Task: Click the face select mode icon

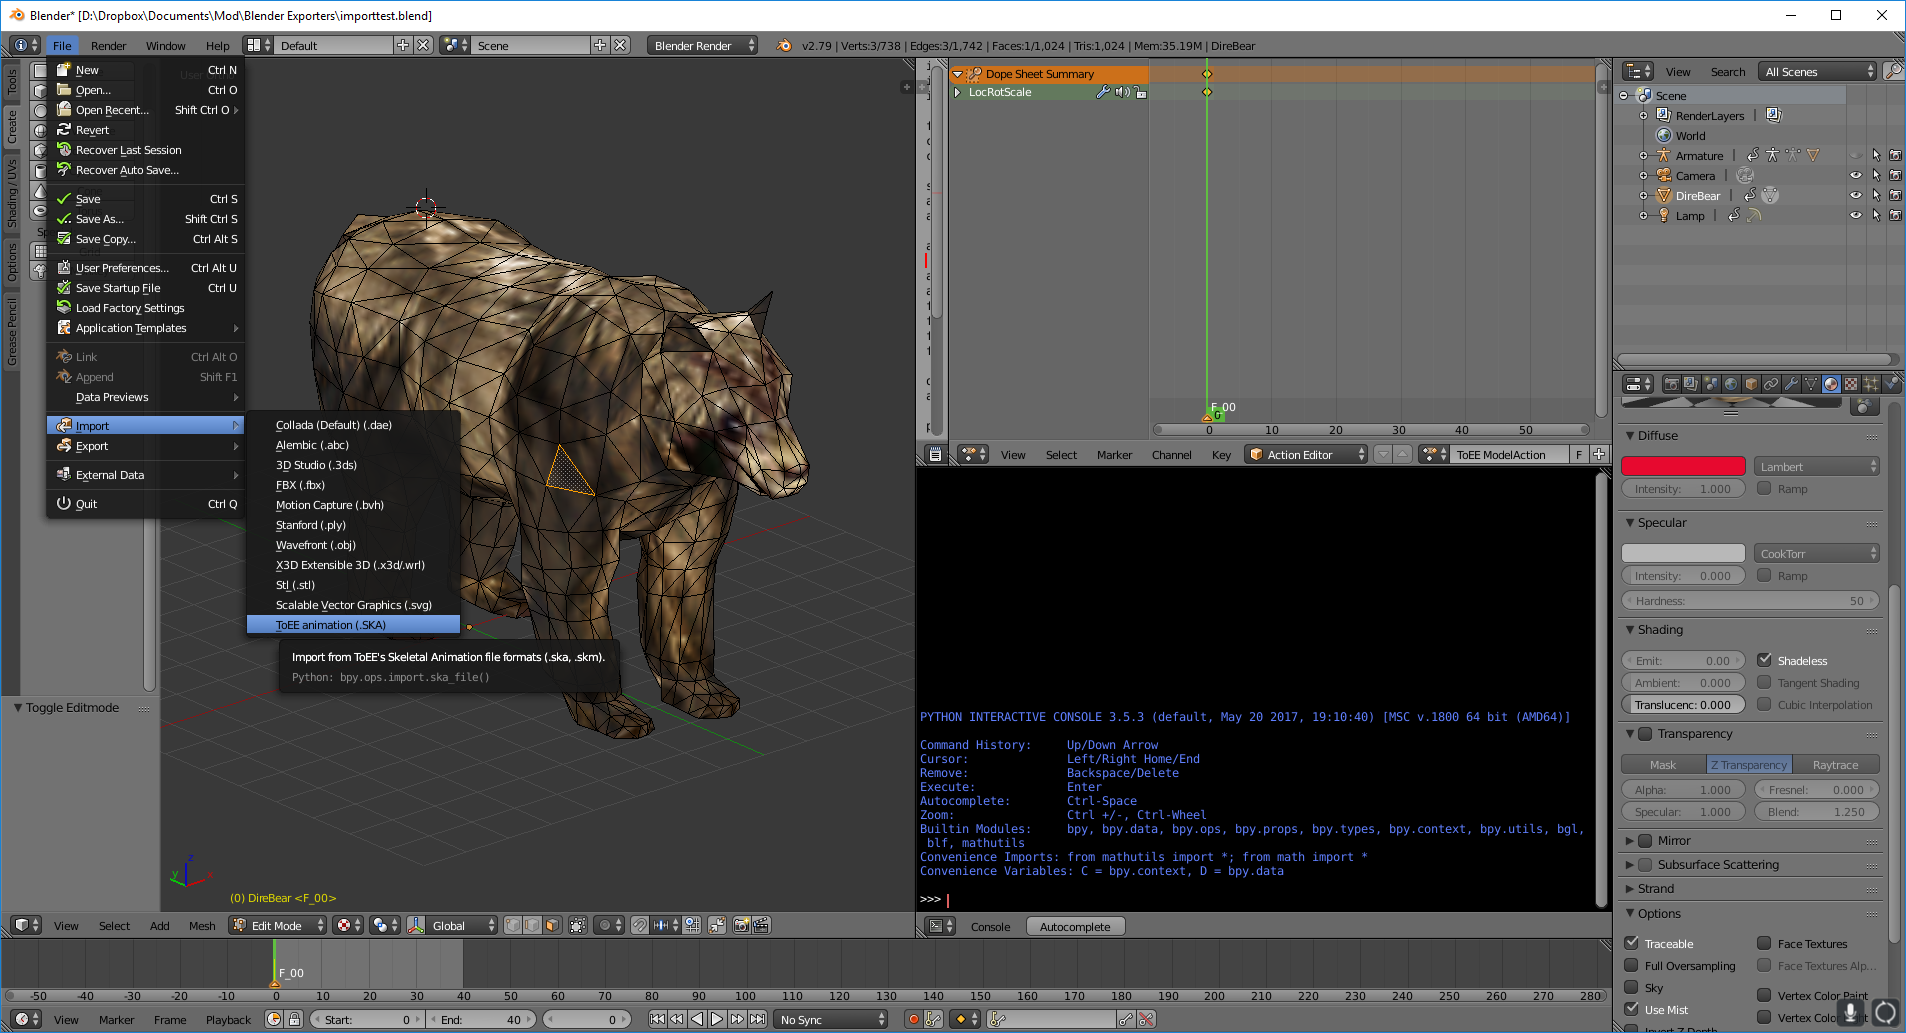Action: (x=553, y=925)
